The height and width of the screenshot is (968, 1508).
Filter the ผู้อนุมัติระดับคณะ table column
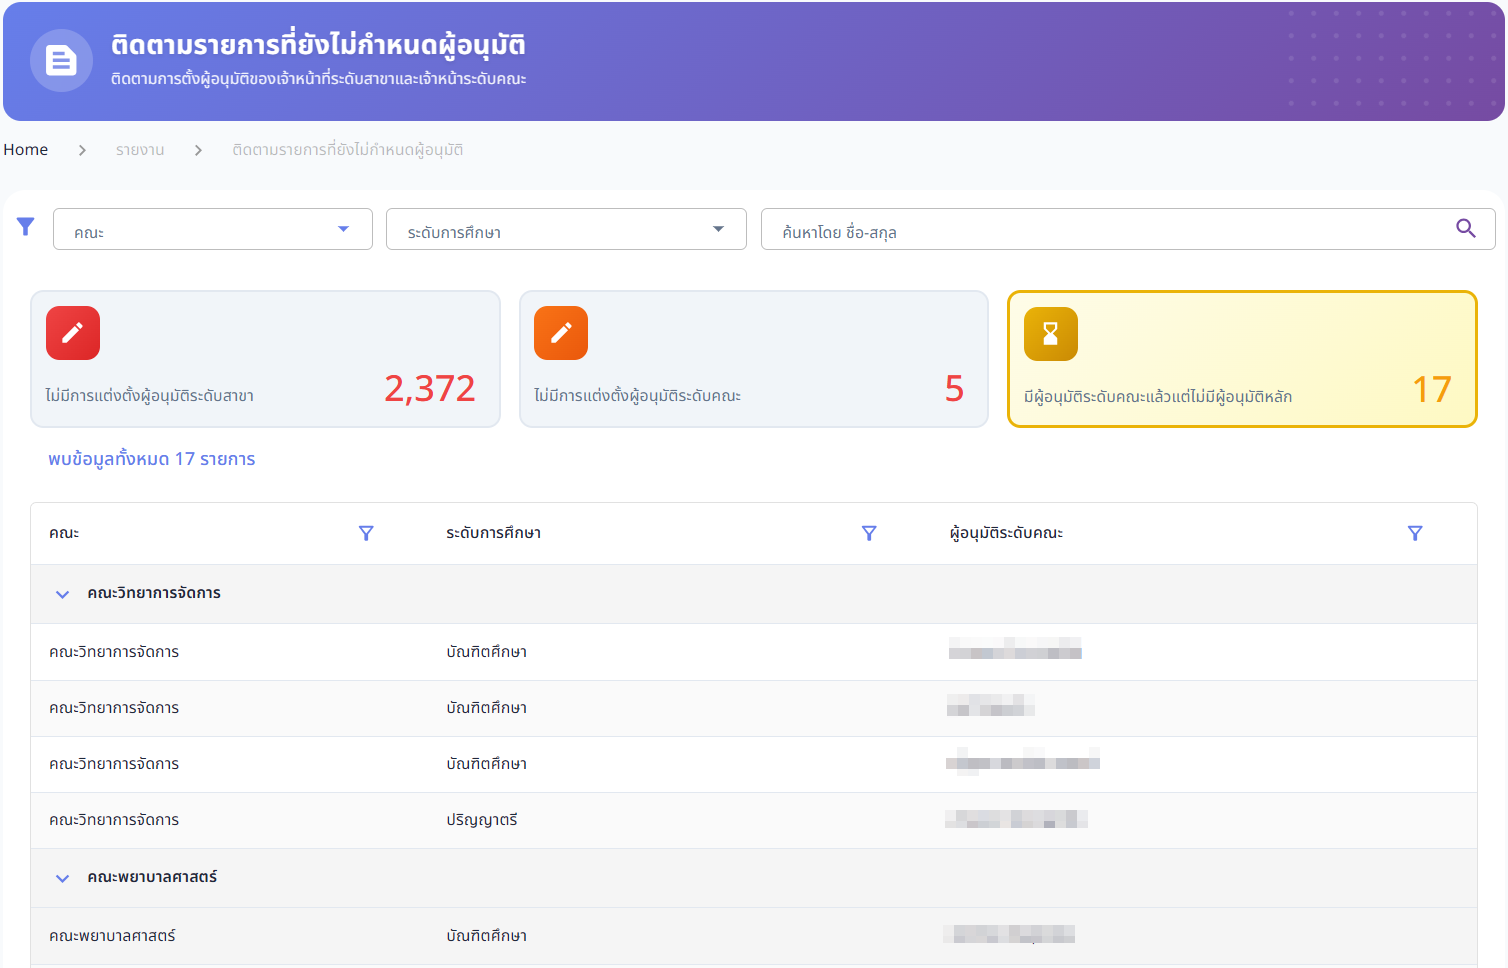(1414, 534)
